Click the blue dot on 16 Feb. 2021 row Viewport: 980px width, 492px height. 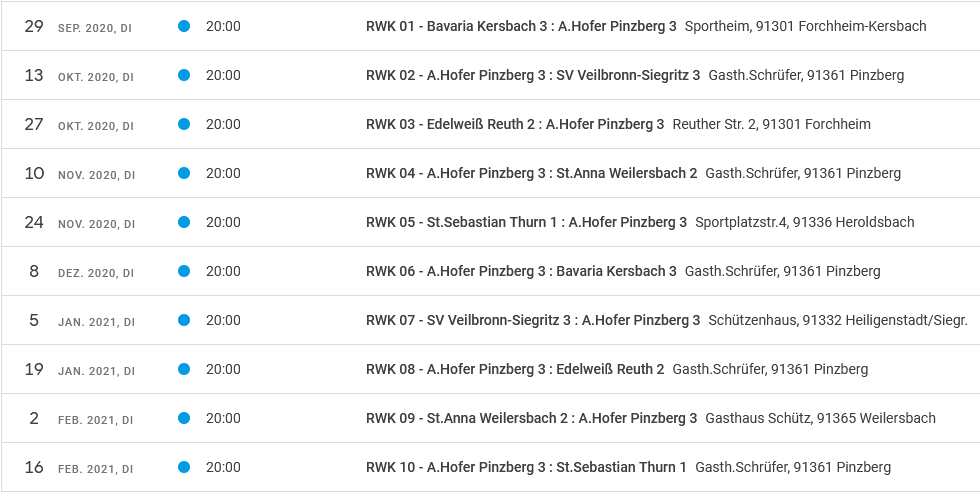(184, 467)
